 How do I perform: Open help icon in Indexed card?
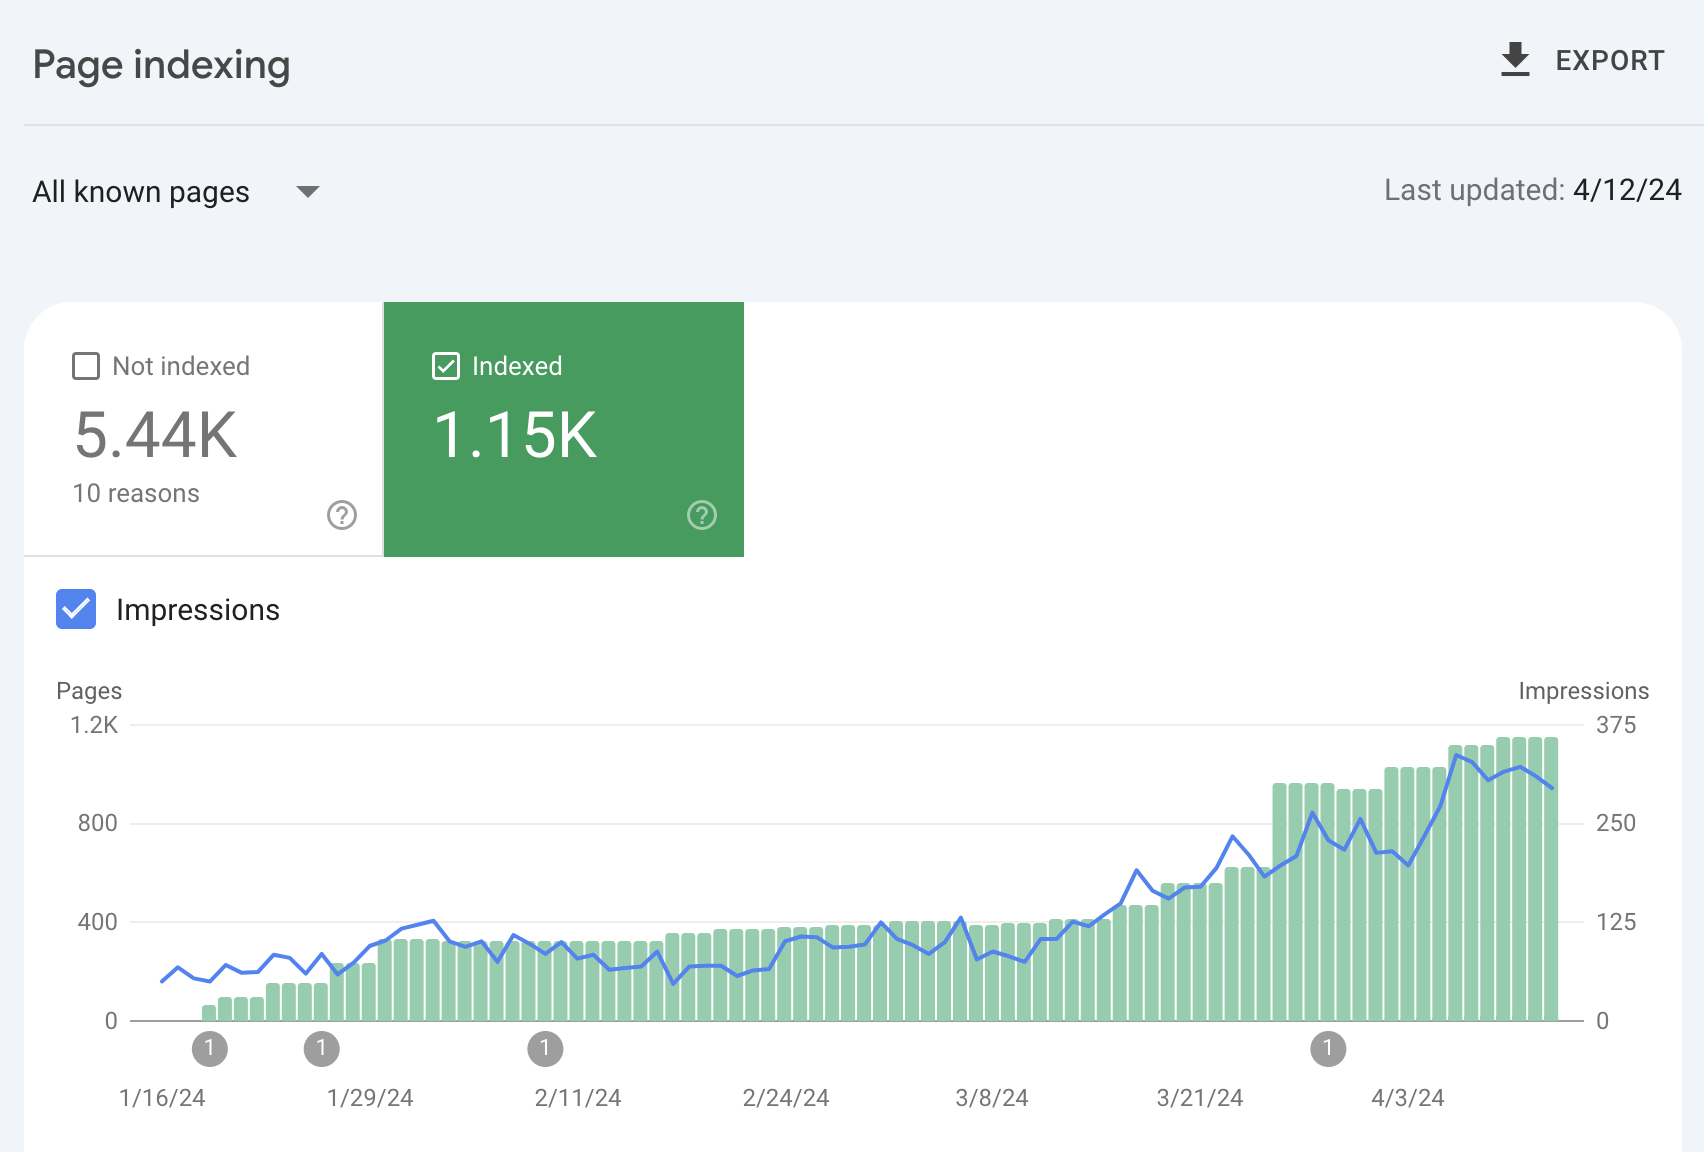pos(702,515)
